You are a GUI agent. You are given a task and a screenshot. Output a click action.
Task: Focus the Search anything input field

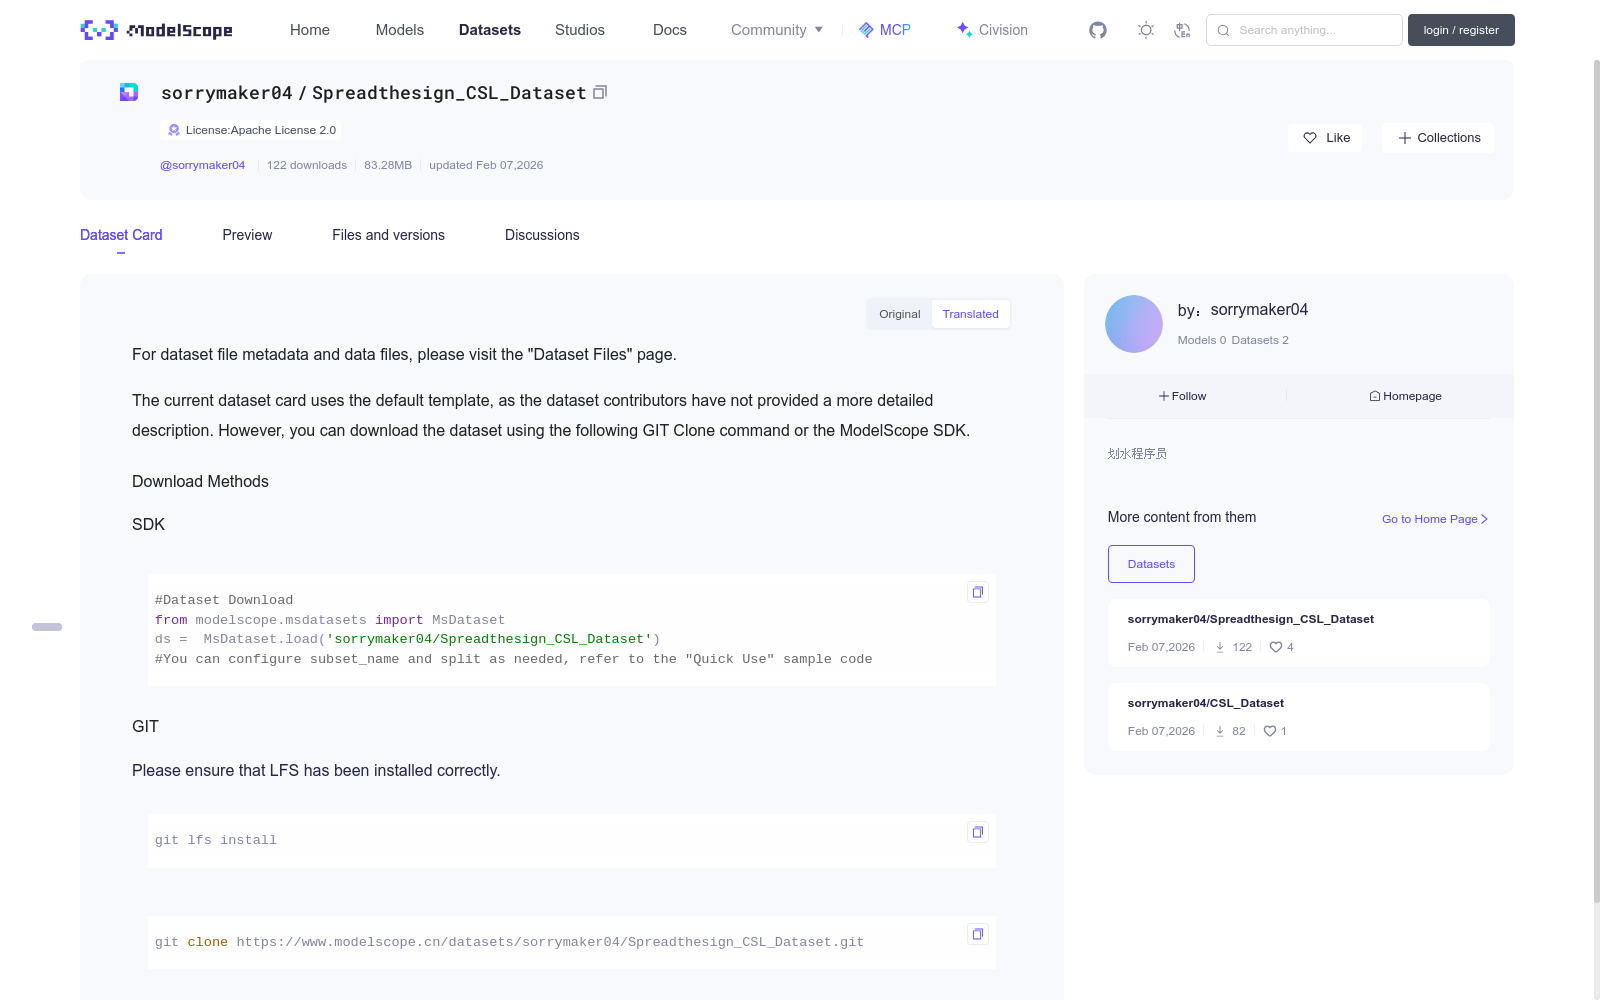point(1304,30)
